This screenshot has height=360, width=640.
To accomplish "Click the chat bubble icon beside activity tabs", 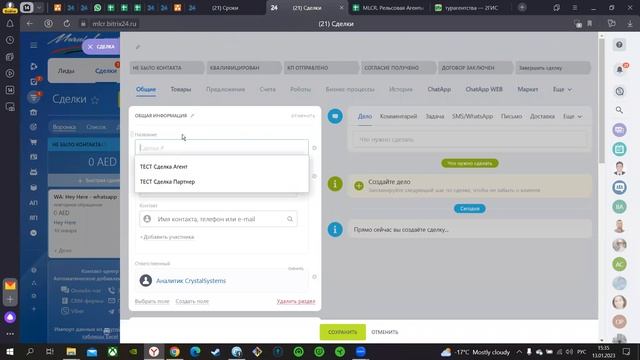I will 335,116.
